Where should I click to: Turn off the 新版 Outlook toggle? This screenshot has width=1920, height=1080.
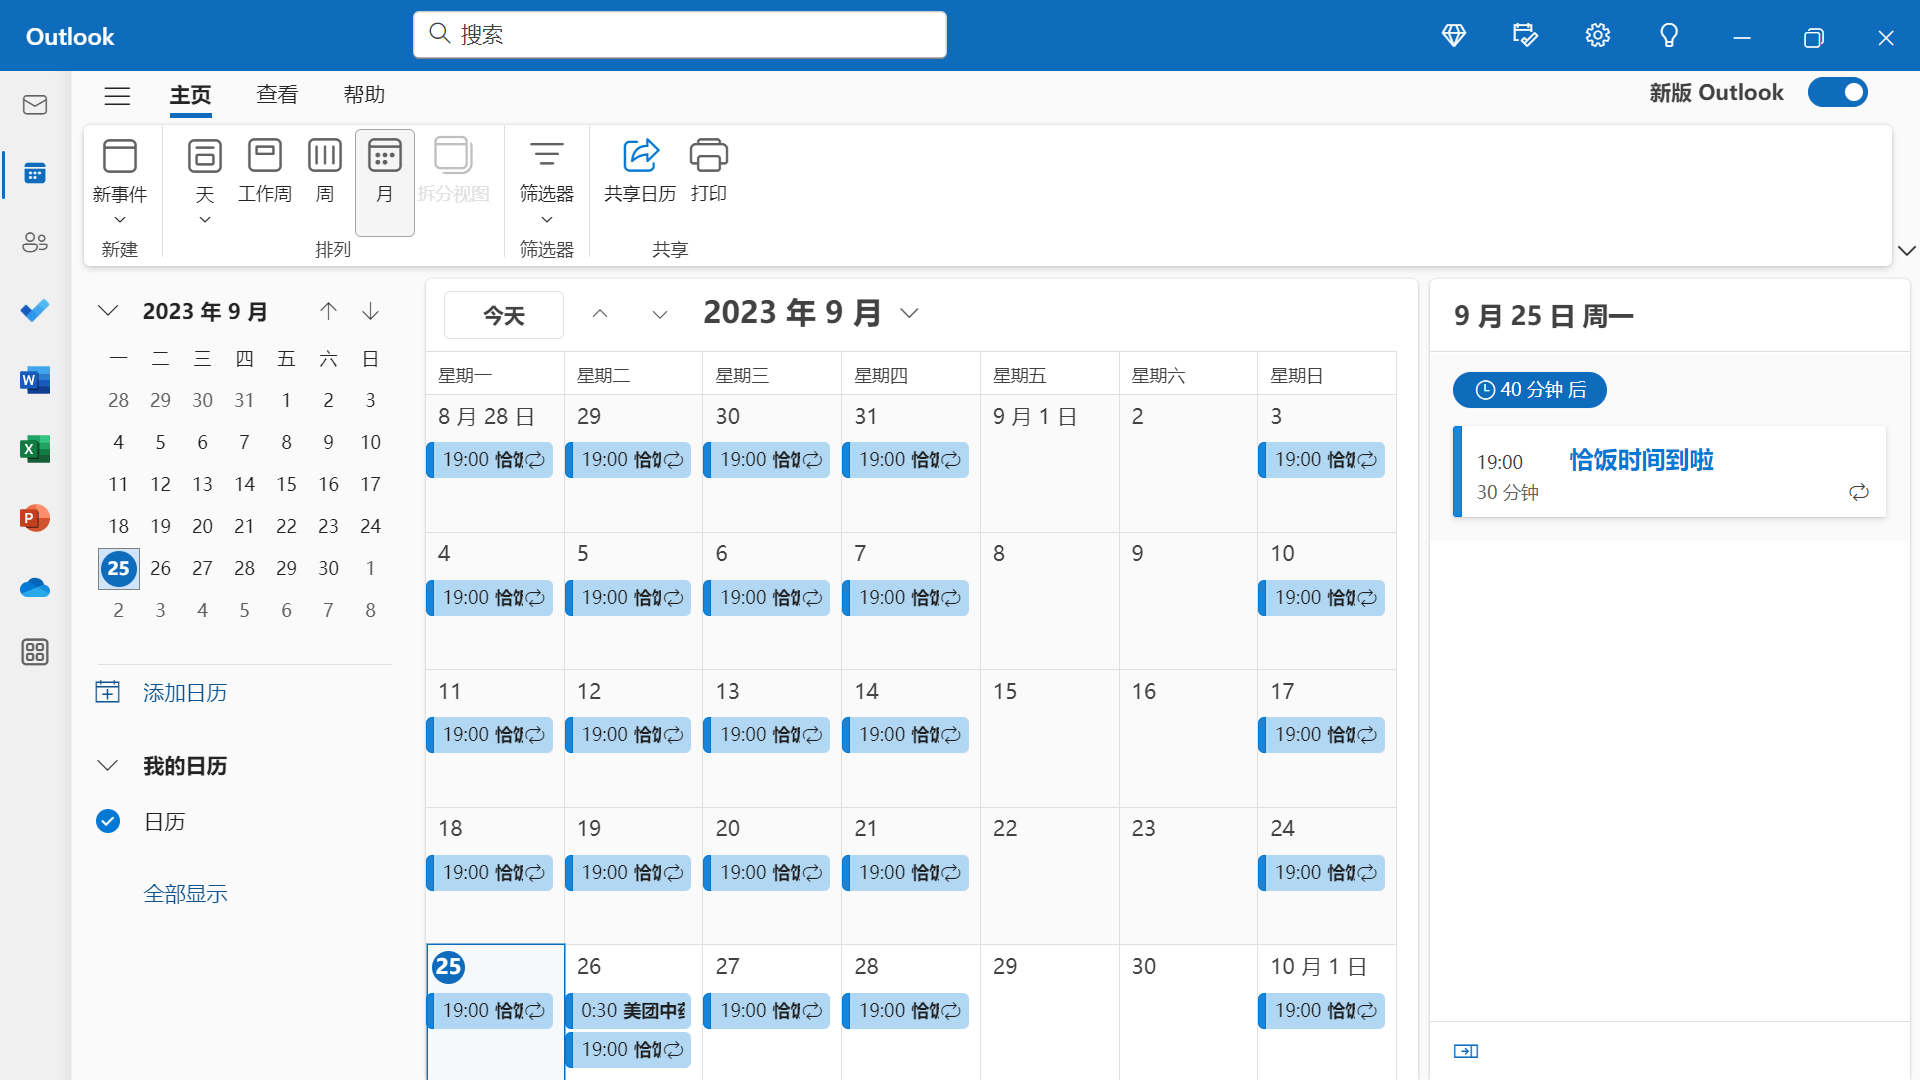[x=1838, y=92]
